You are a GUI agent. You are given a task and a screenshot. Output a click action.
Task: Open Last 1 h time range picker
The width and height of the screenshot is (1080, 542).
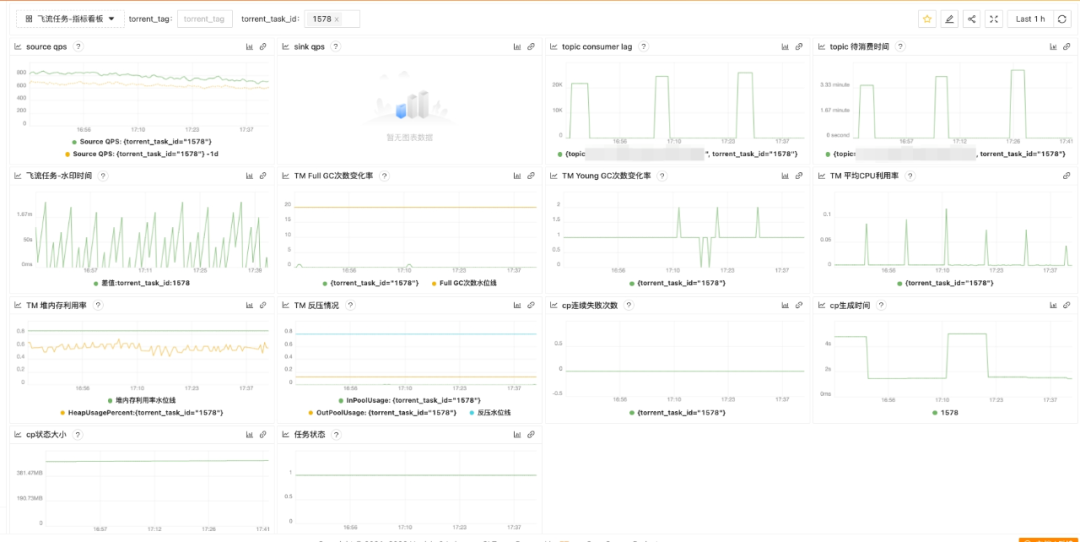click(x=1028, y=19)
